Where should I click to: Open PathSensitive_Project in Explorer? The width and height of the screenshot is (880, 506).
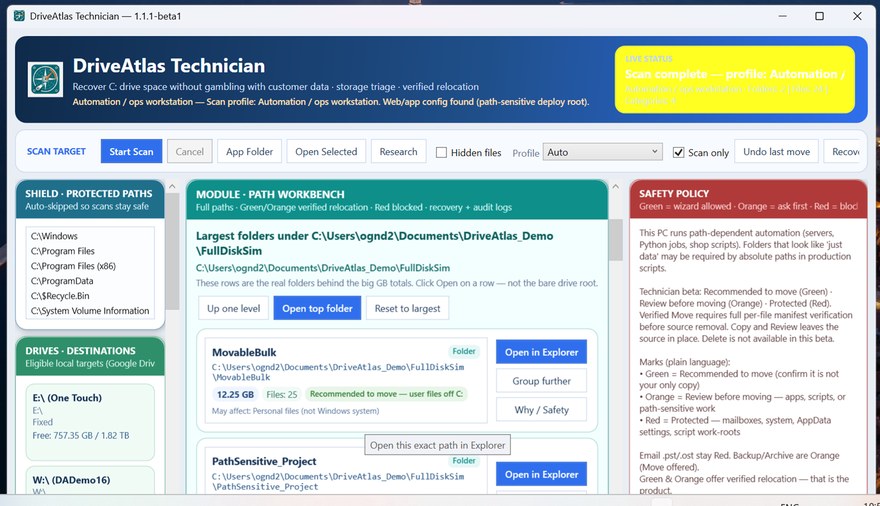coord(542,474)
